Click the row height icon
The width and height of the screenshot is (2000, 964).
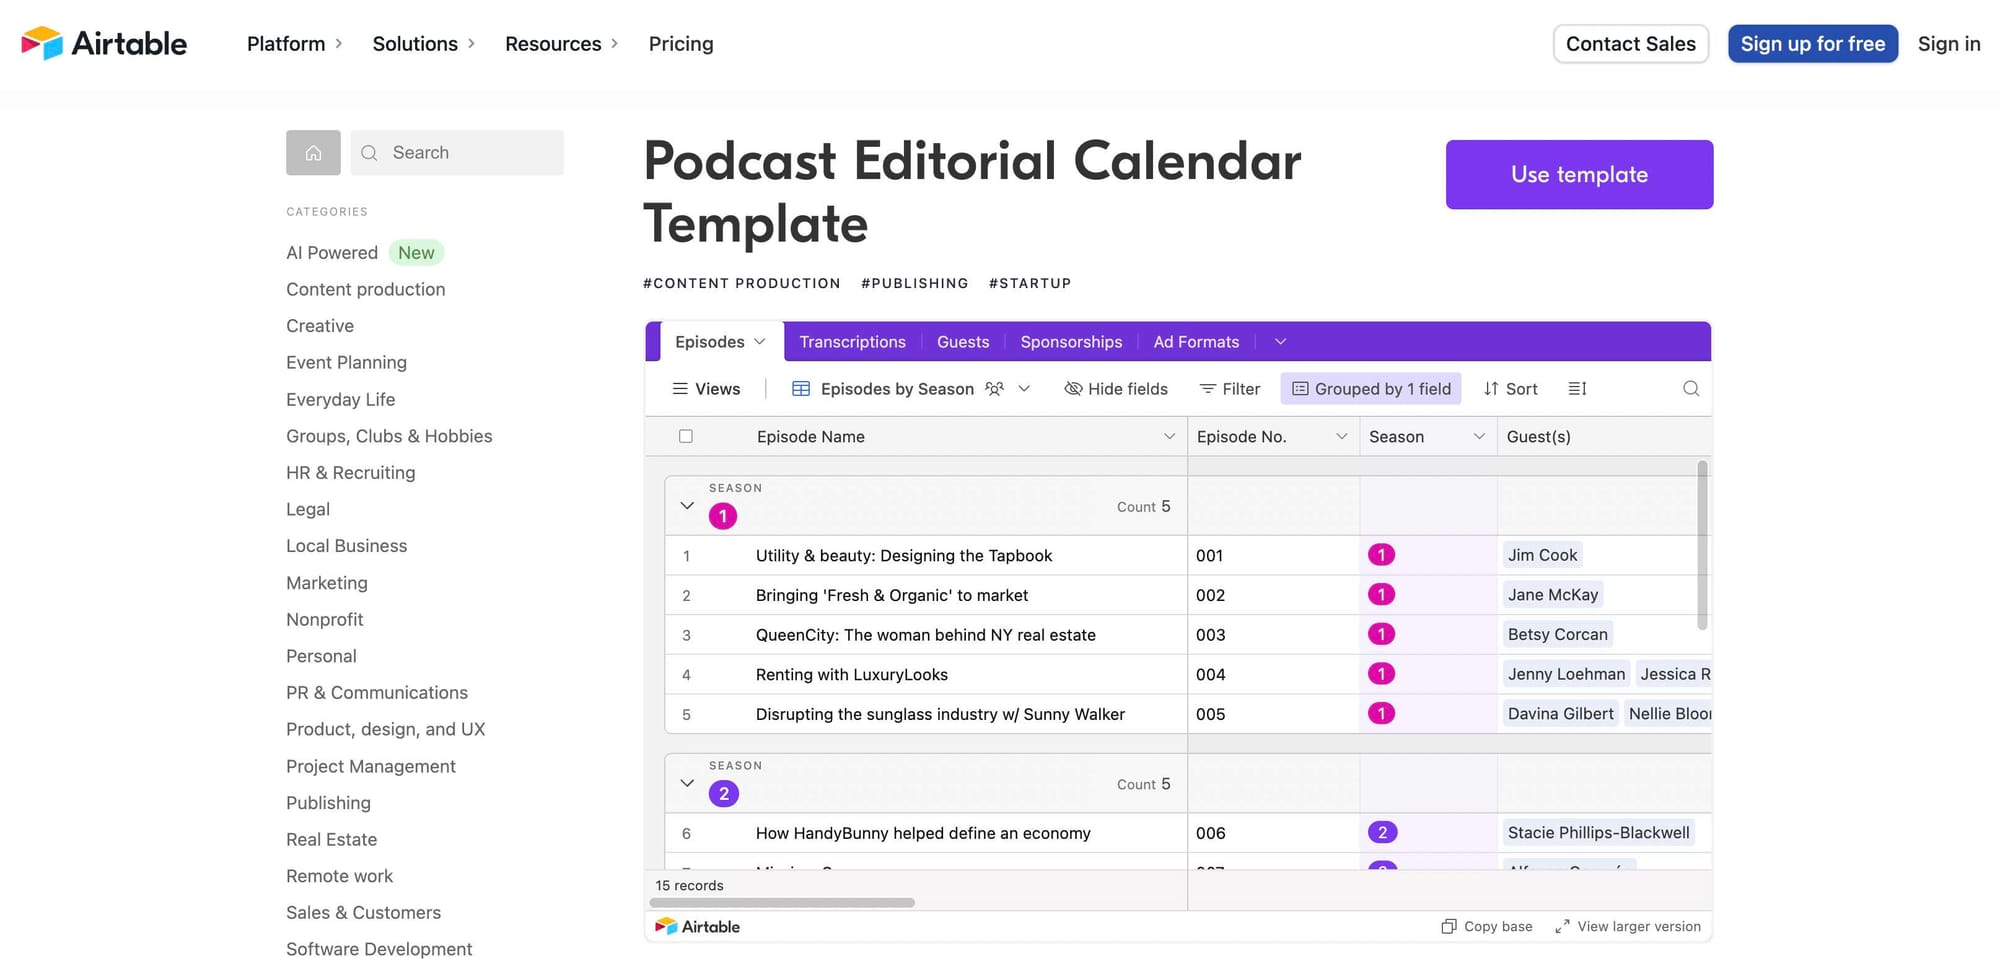point(1577,388)
